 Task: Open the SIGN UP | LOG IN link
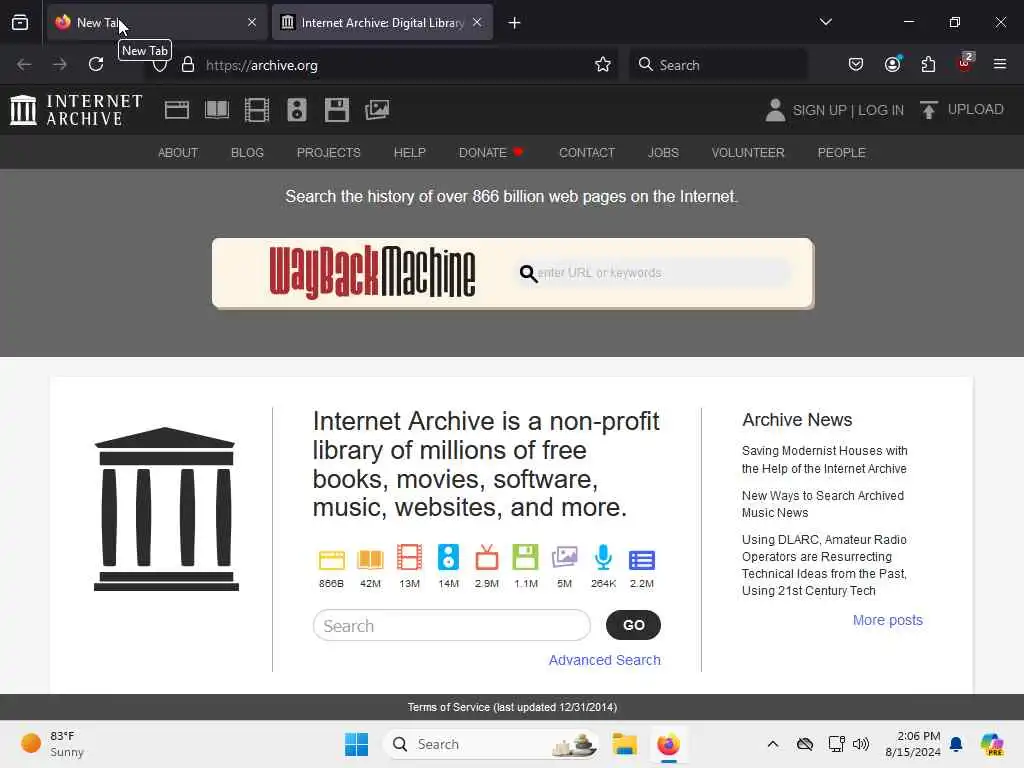click(835, 110)
